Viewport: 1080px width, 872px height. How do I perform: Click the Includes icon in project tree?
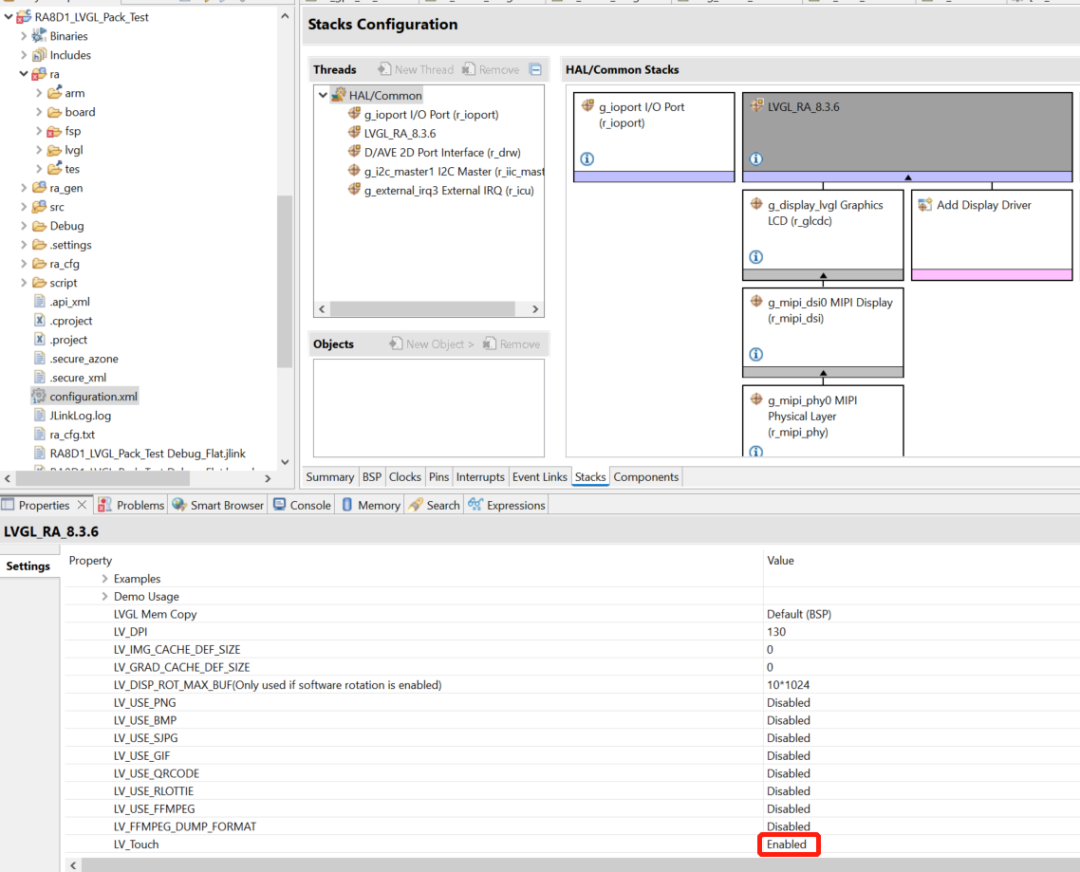pyautogui.click(x=39, y=55)
